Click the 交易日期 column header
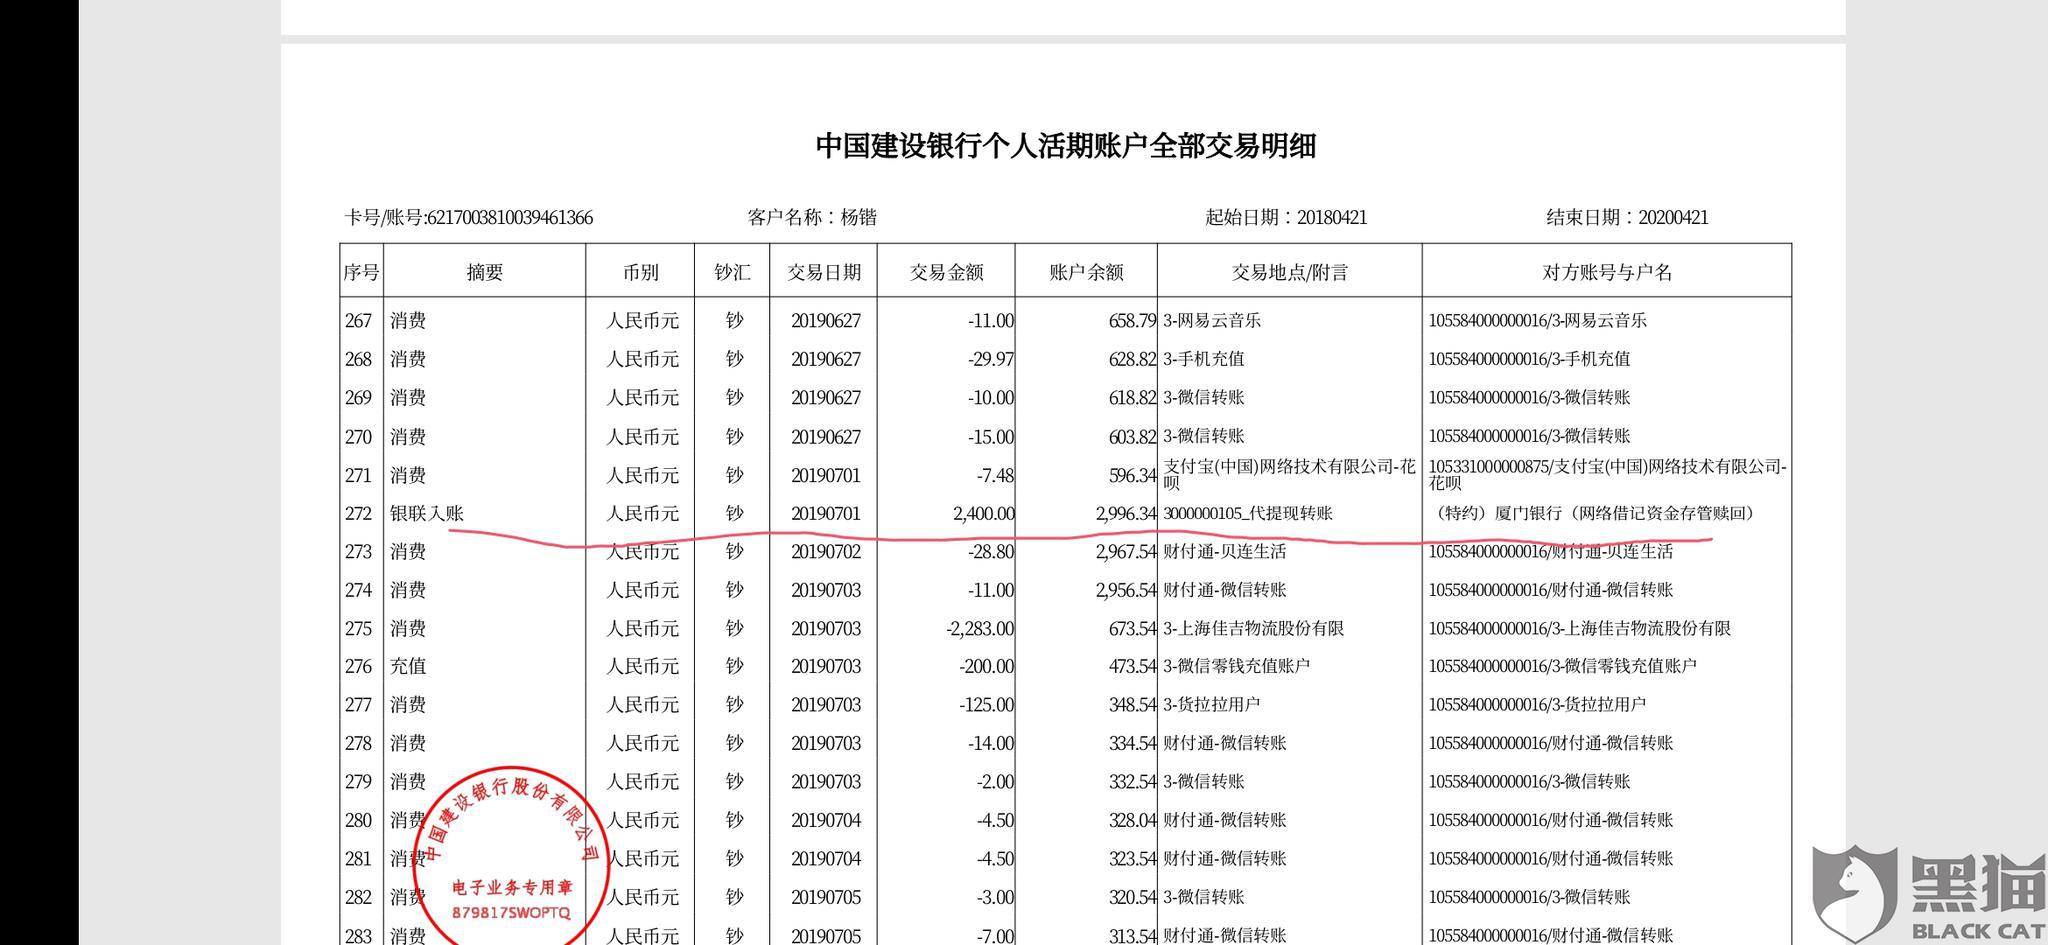 point(823,272)
